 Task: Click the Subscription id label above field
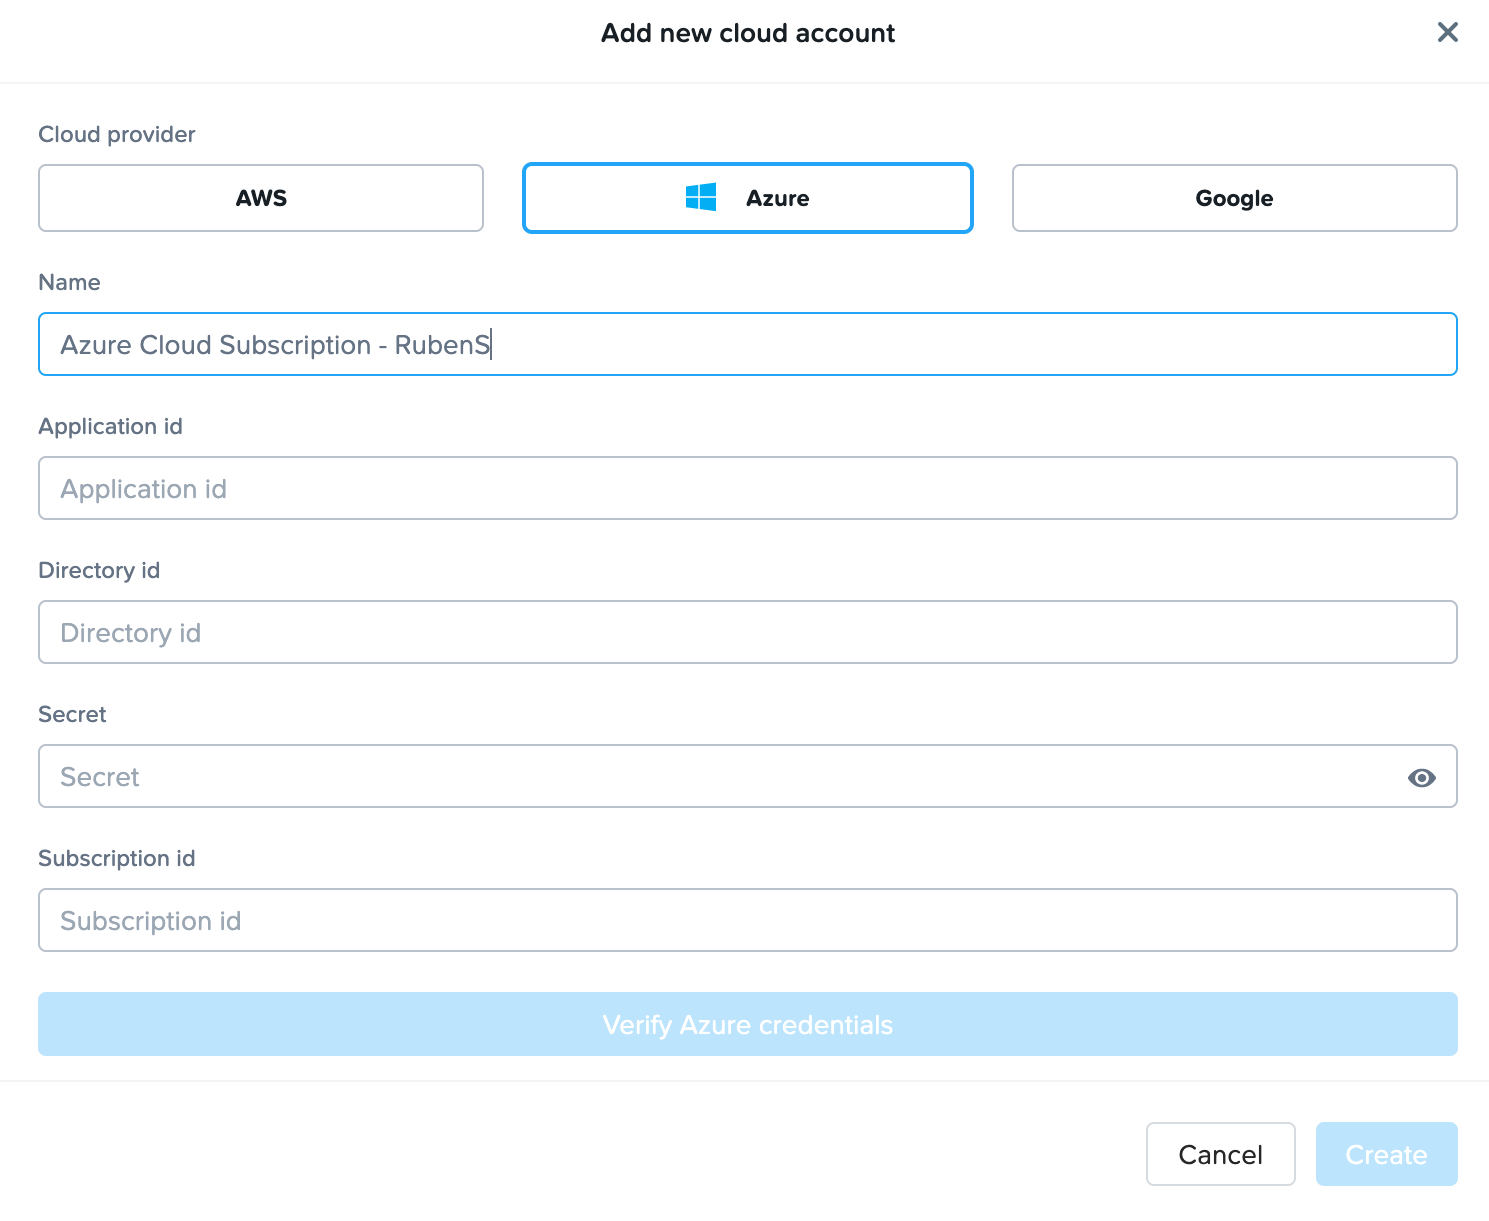pyautogui.click(x=117, y=859)
